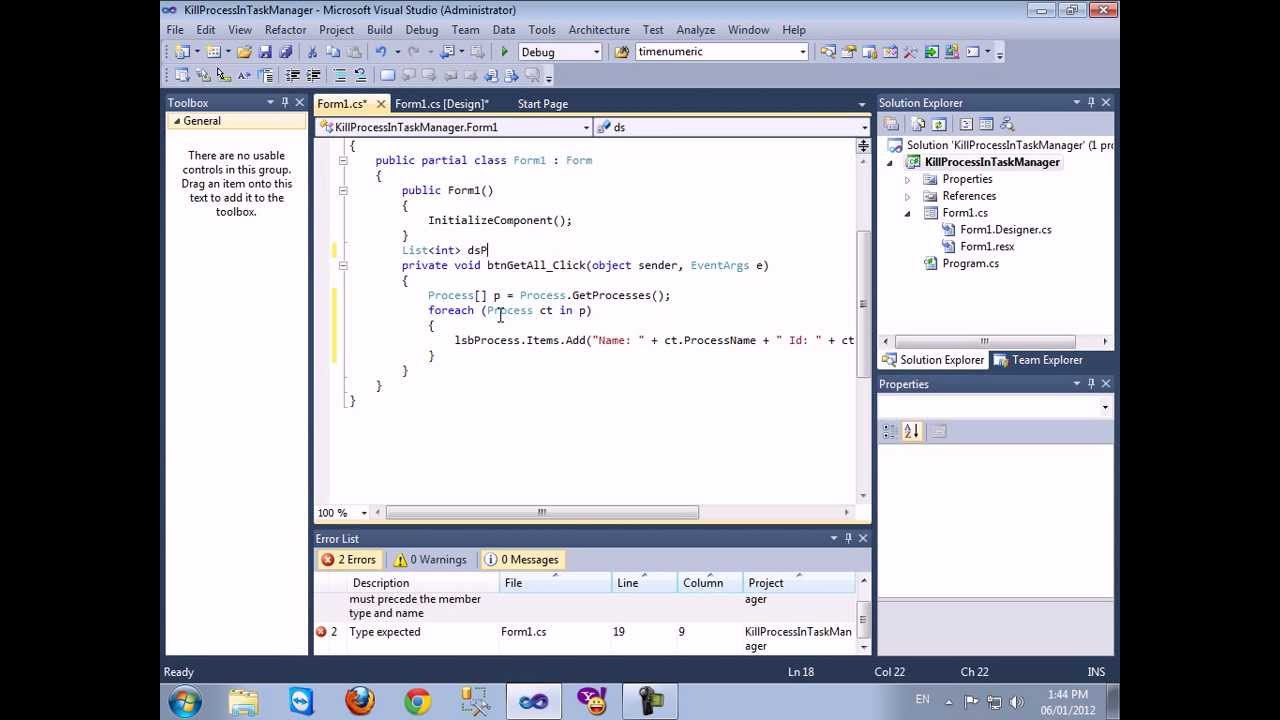Comment out selected lines icon

340,75
